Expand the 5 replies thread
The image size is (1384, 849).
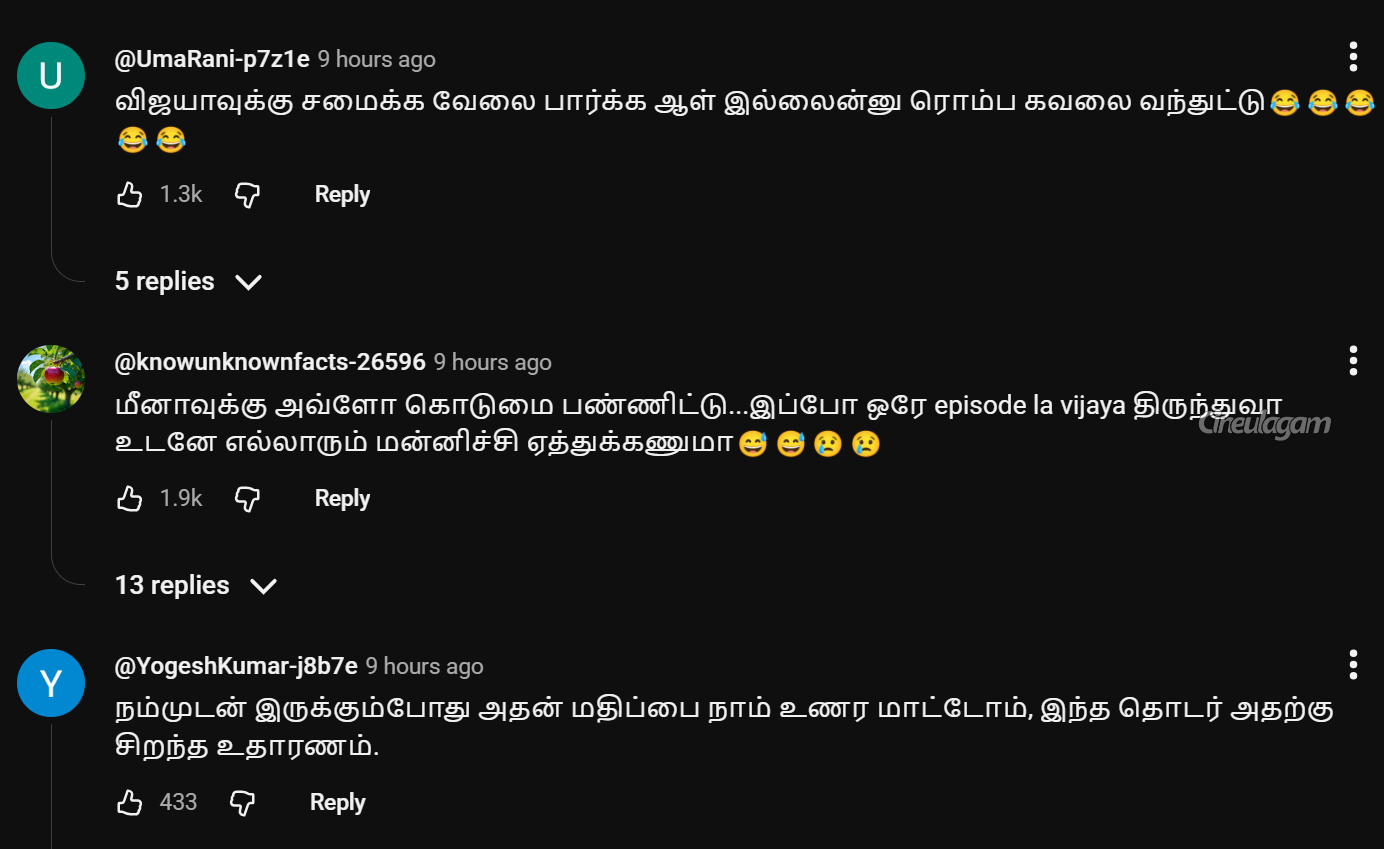coord(188,282)
